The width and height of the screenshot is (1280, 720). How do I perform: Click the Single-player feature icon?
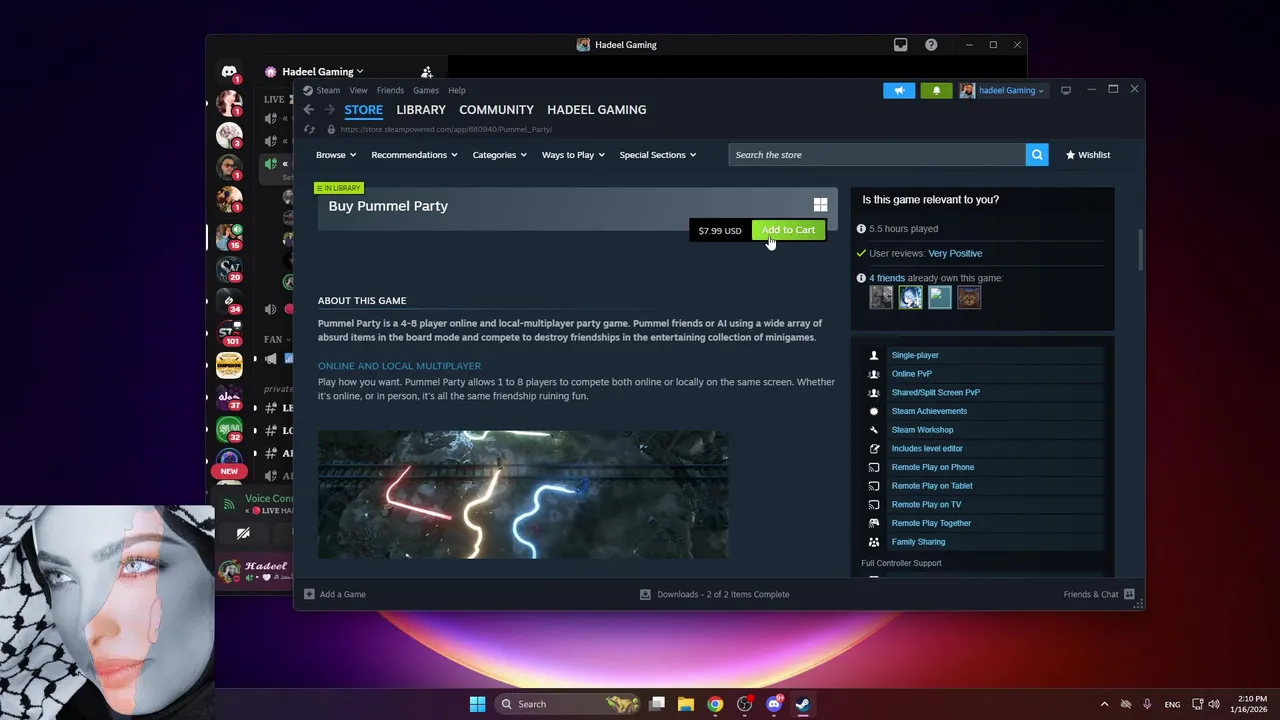[874, 355]
